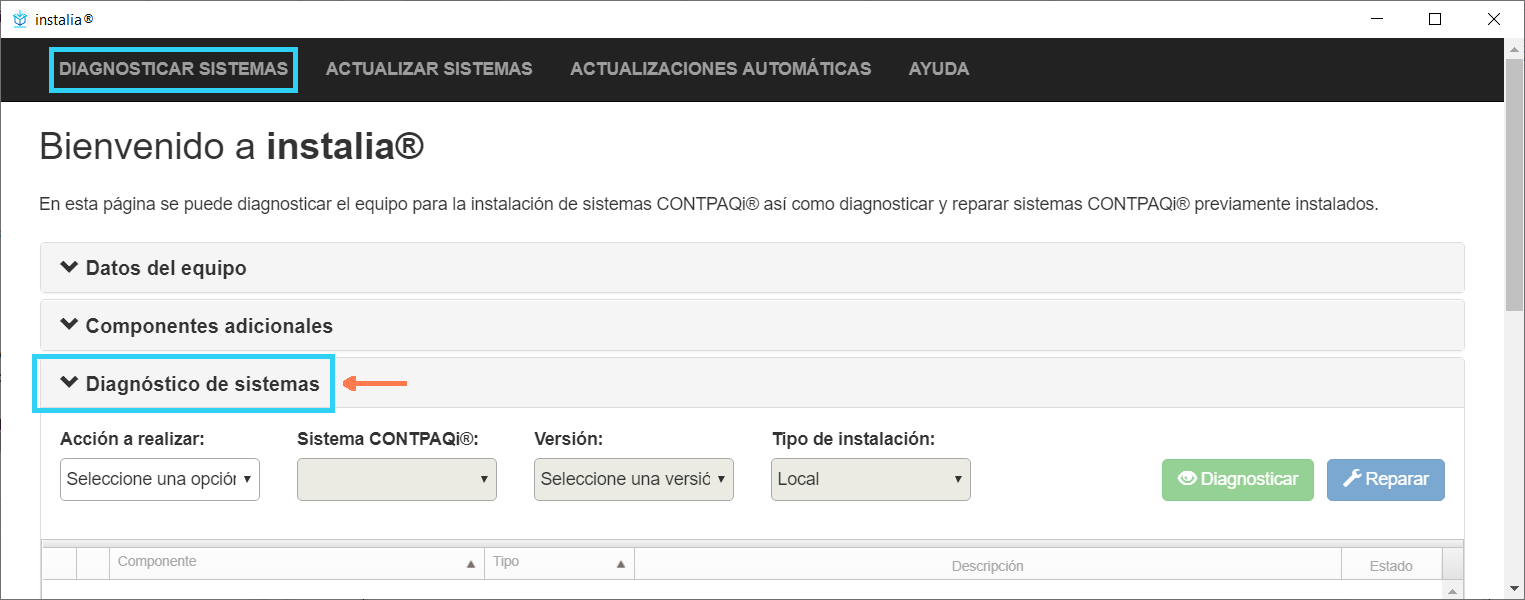This screenshot has height=600, width=1525.
Task: Open the Ayuda menu item
Action: pos(938,69)
